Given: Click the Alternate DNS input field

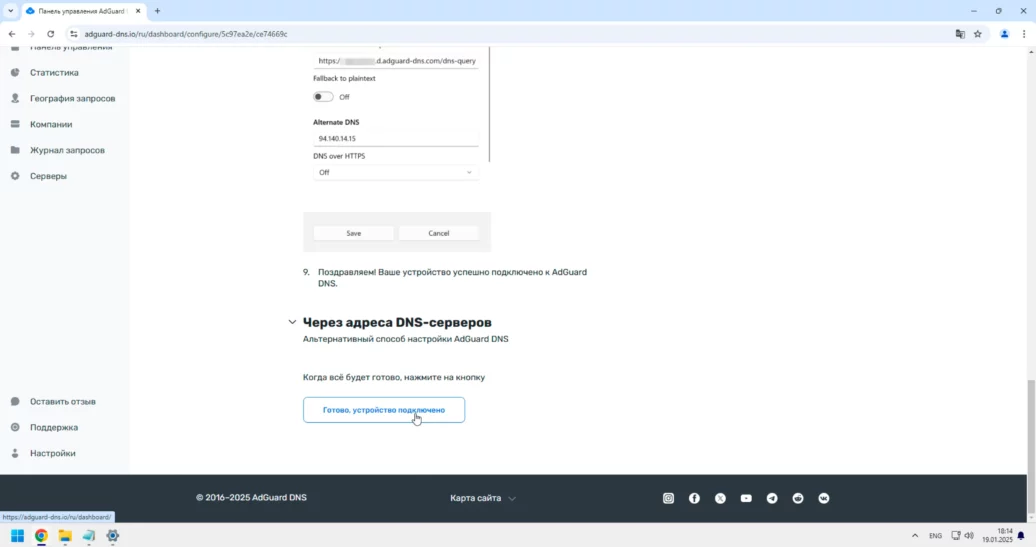Looking at the screenshot, I should tap(396, 139).
